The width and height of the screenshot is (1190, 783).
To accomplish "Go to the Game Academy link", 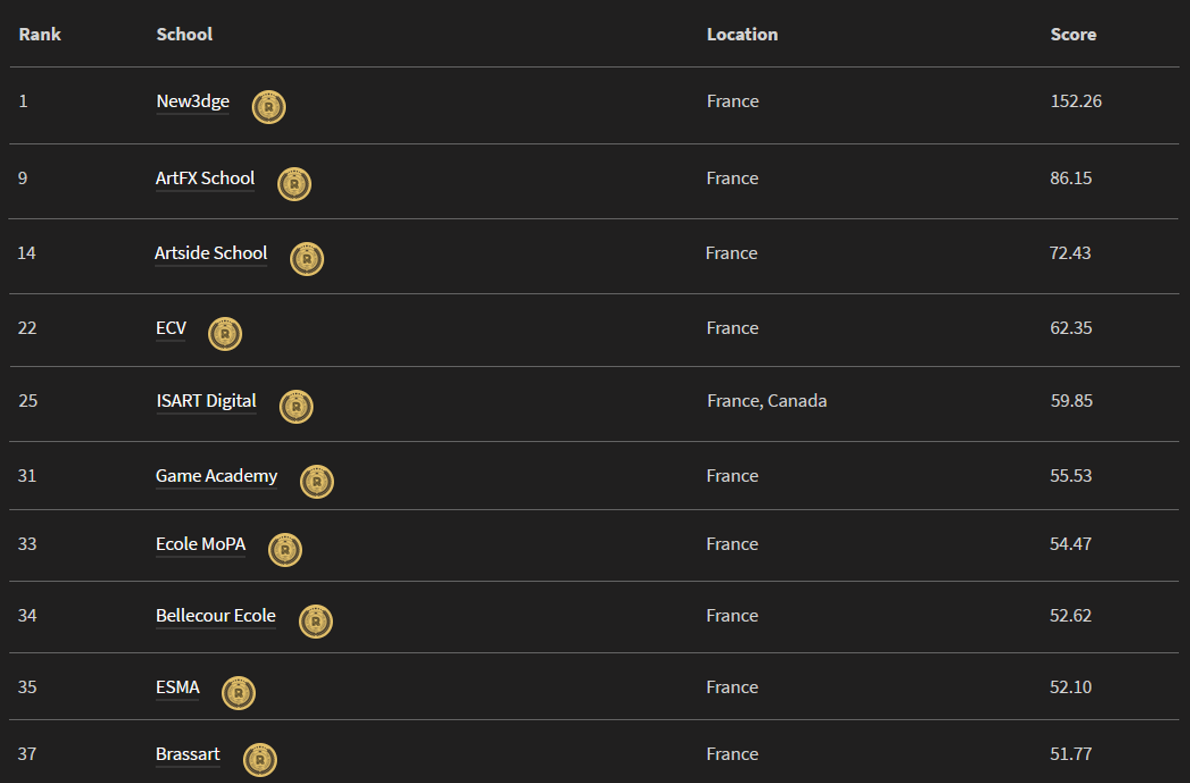I will pyautogui.click(x=216, y=475).
